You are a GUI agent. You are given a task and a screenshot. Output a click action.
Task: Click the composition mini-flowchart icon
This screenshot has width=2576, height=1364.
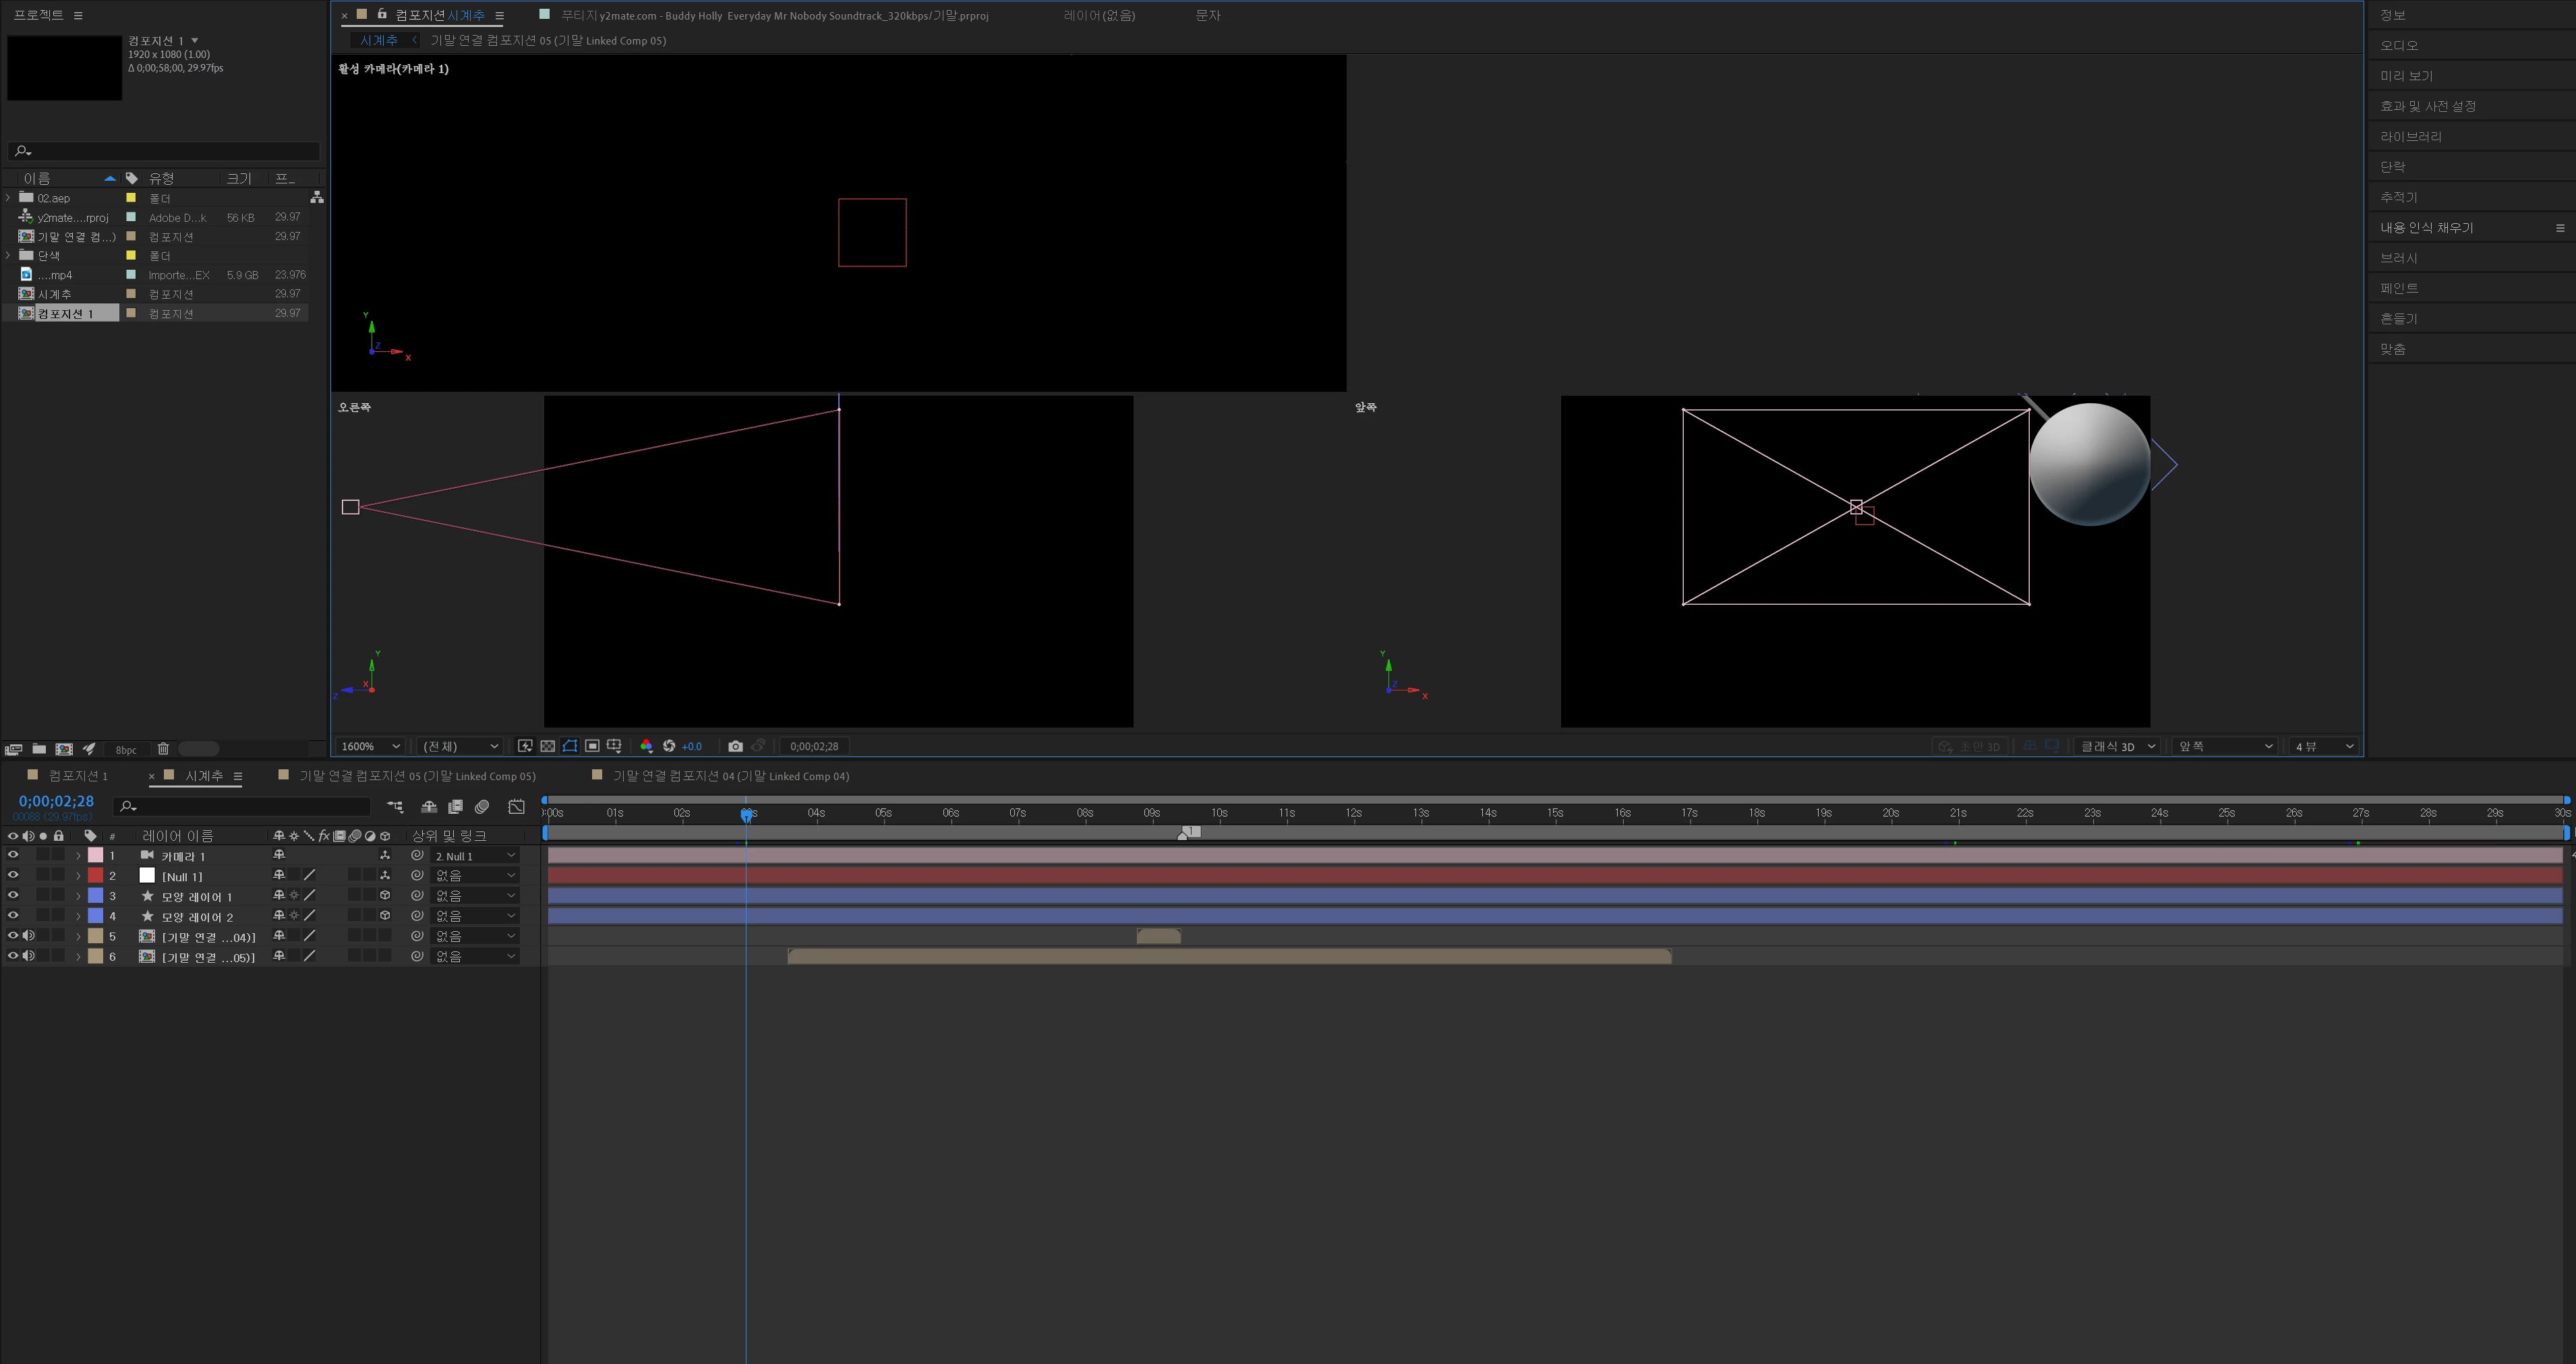(x=395, y=806)
